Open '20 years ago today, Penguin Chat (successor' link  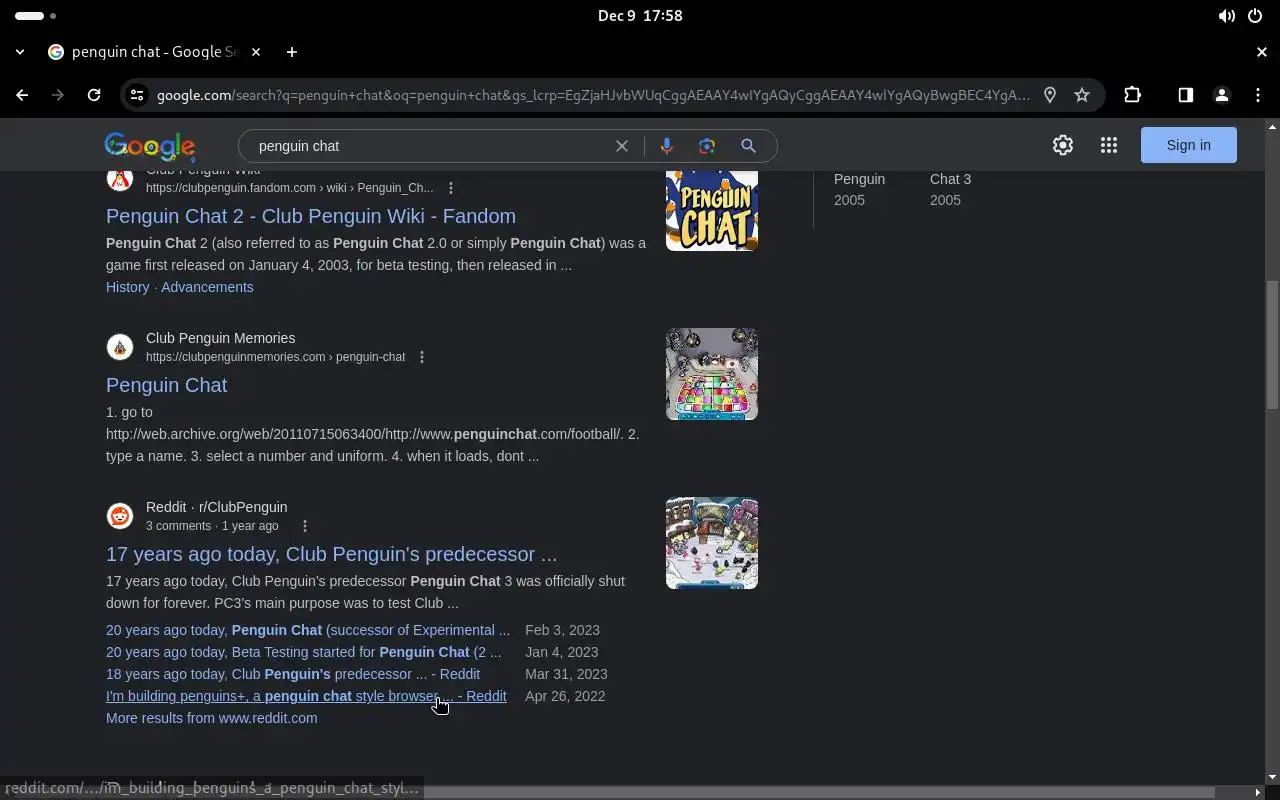308,630
